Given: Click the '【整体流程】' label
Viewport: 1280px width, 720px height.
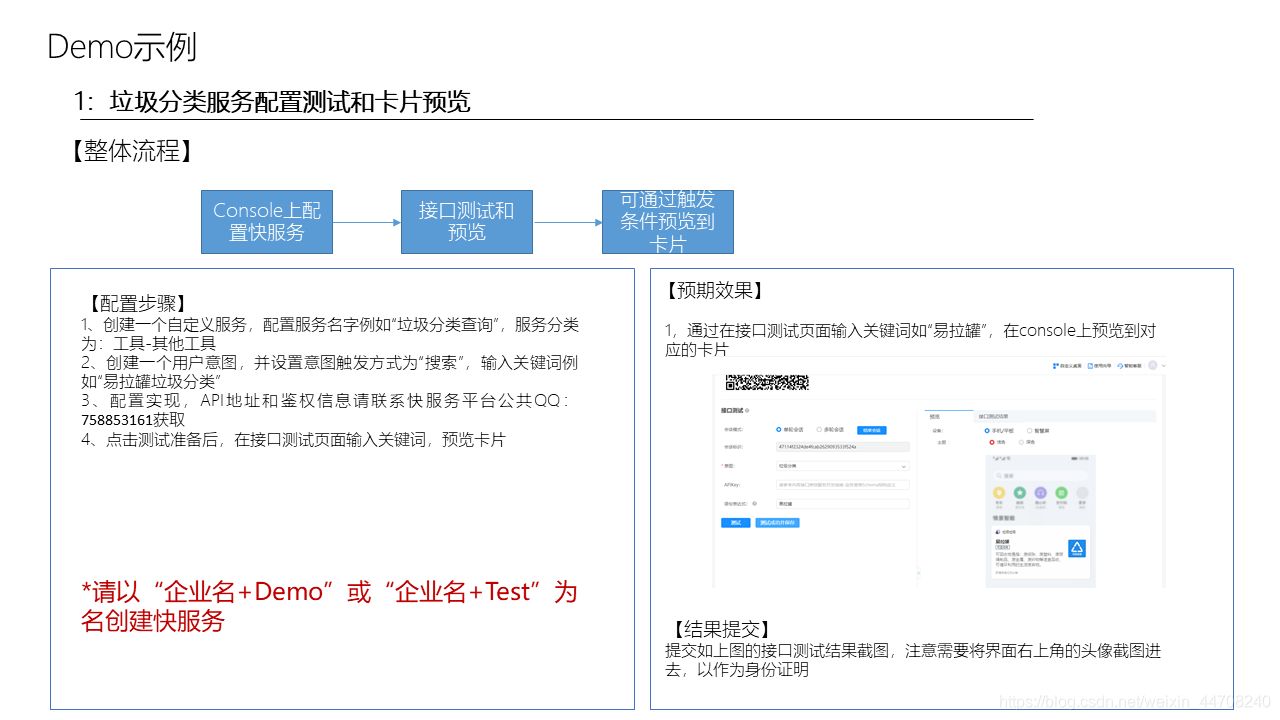Looking at the screenshot, I should 131,151.
